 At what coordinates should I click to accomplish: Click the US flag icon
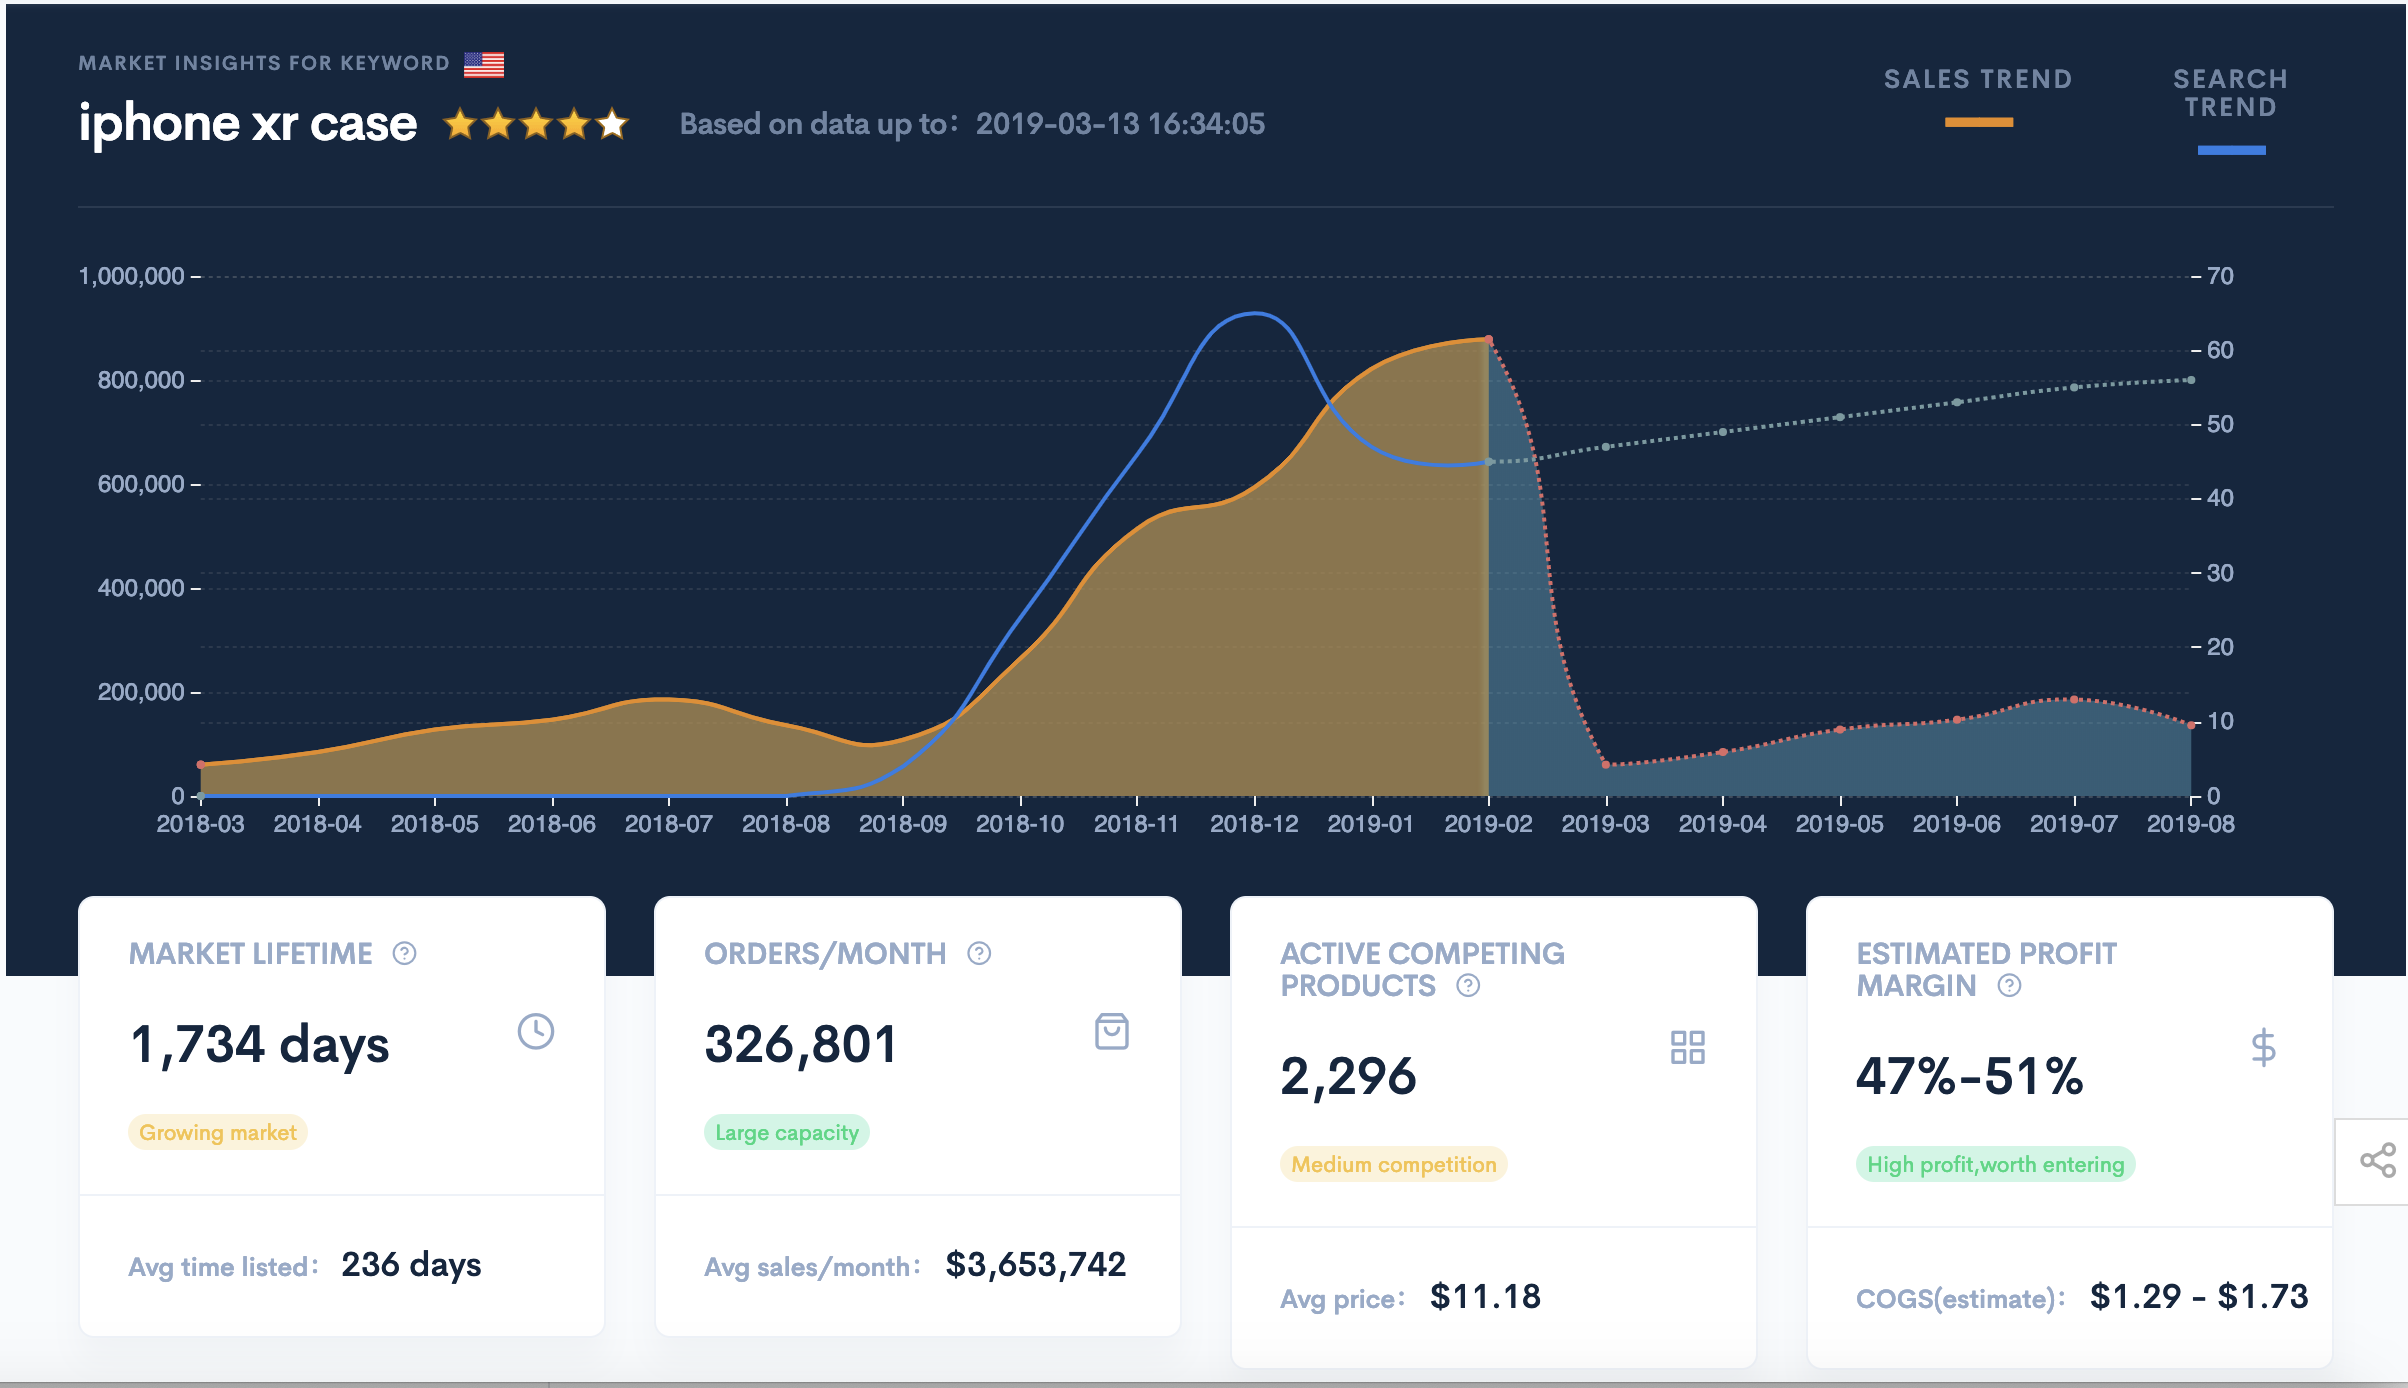484,64
